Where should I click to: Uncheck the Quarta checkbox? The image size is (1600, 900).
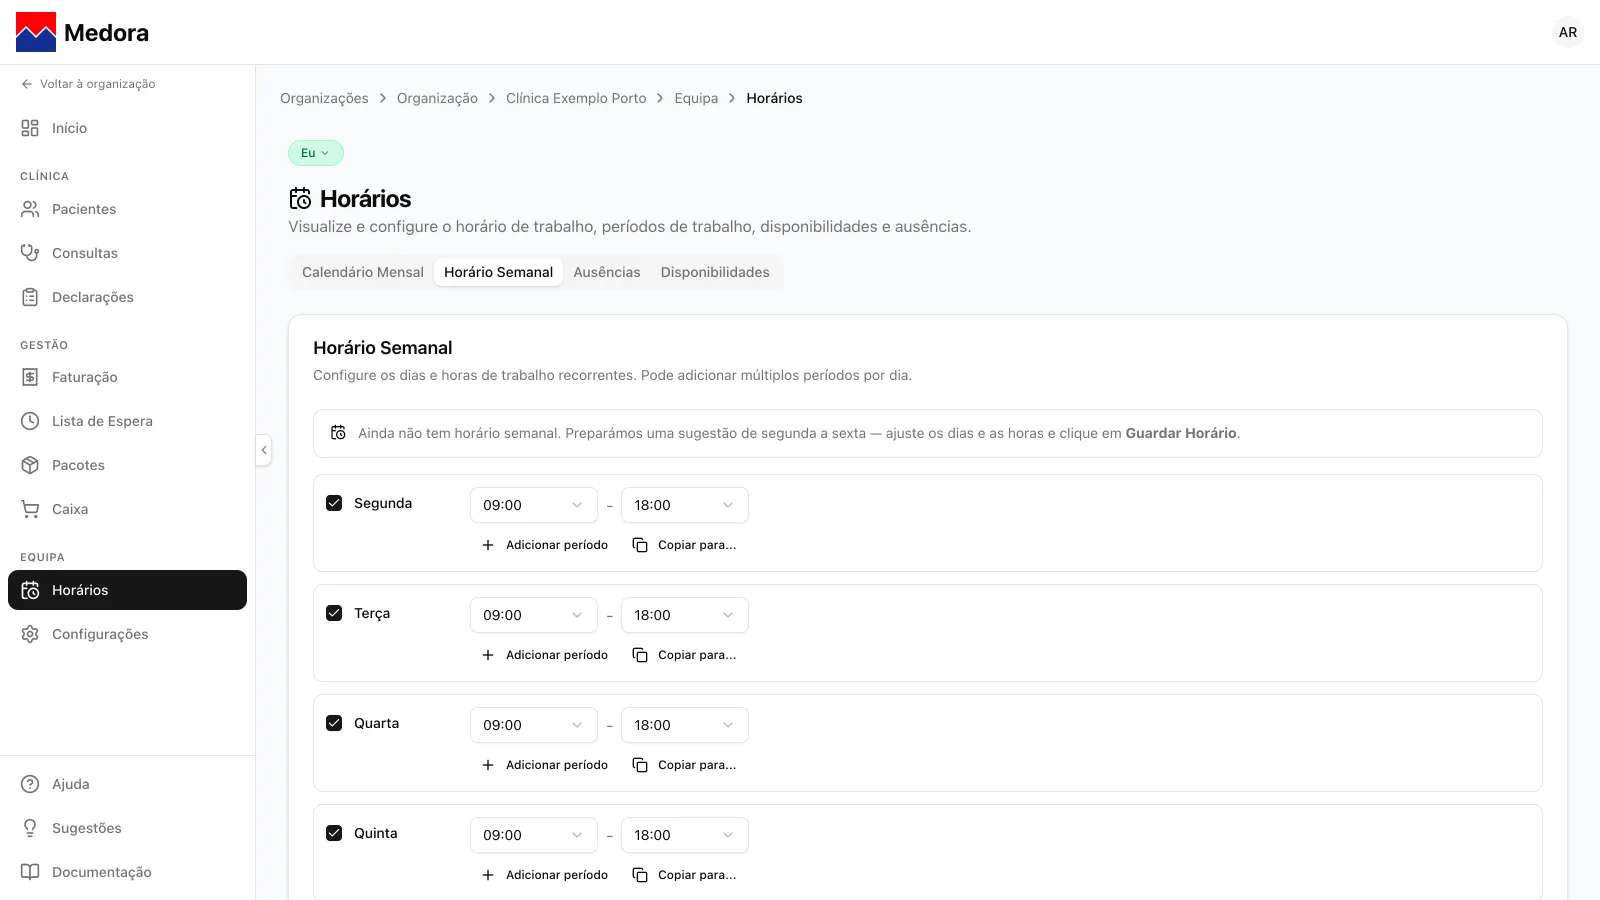334,723
